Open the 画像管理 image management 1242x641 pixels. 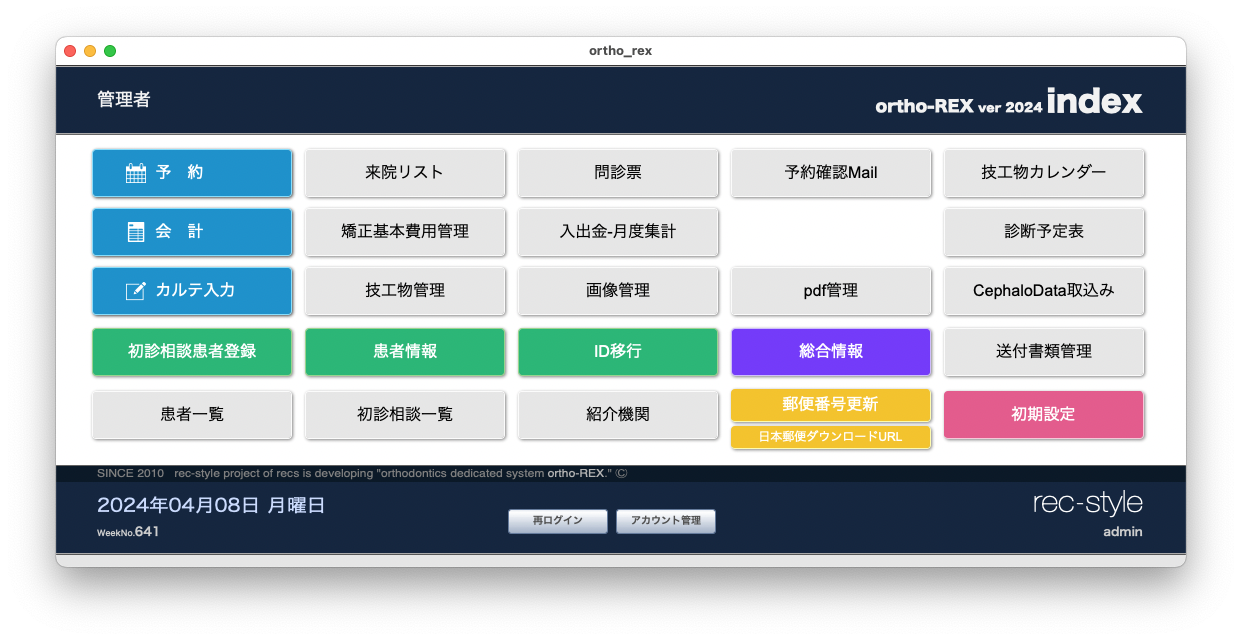(x=618, y=291)
